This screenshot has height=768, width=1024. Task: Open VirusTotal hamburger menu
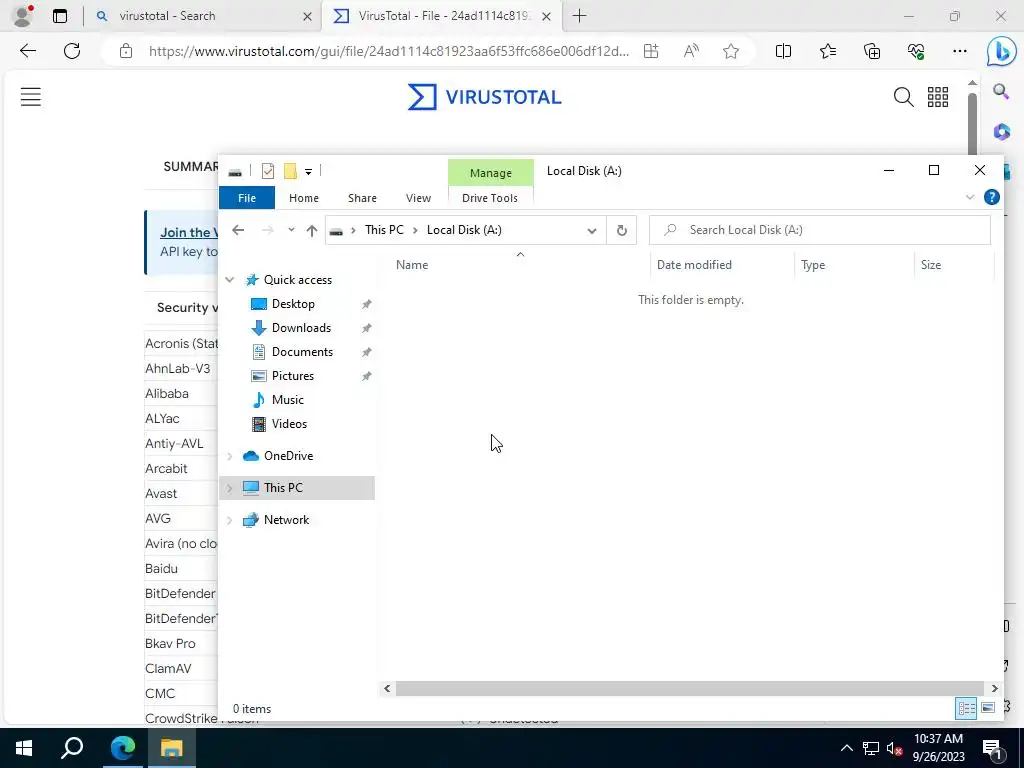pyautogui.click(x=31, y=97)
